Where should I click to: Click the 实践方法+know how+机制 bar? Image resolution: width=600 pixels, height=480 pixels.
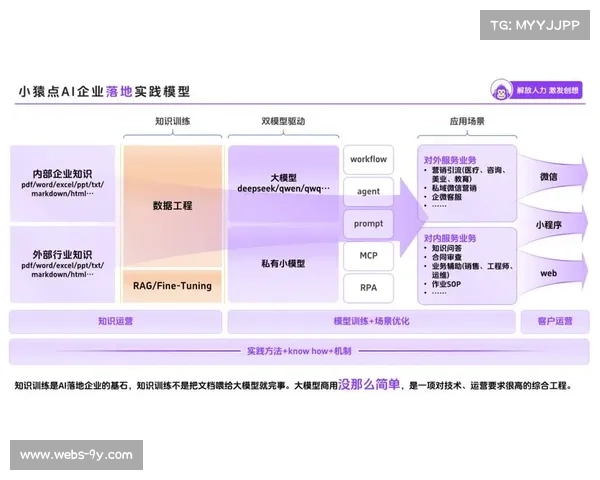pos(299,351)
